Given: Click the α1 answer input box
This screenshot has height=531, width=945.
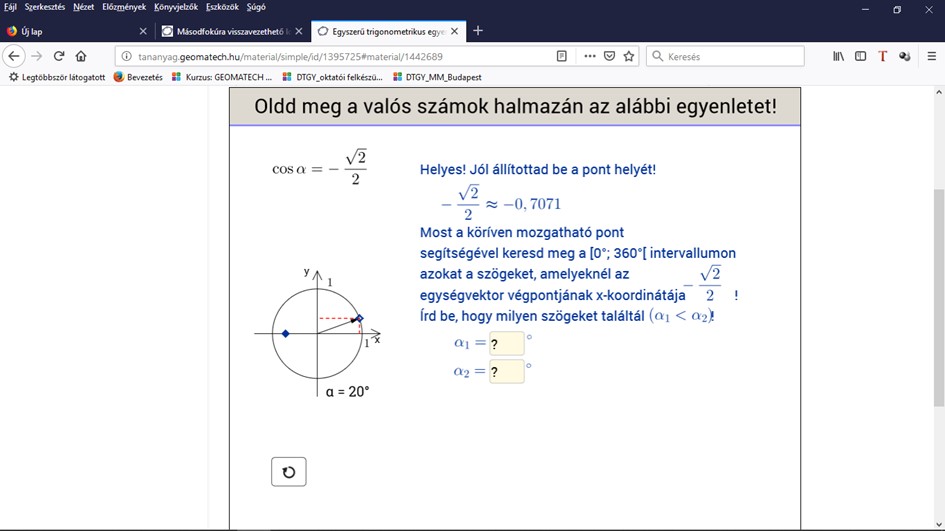Looking at the screenshot, I should pos(506,344).
